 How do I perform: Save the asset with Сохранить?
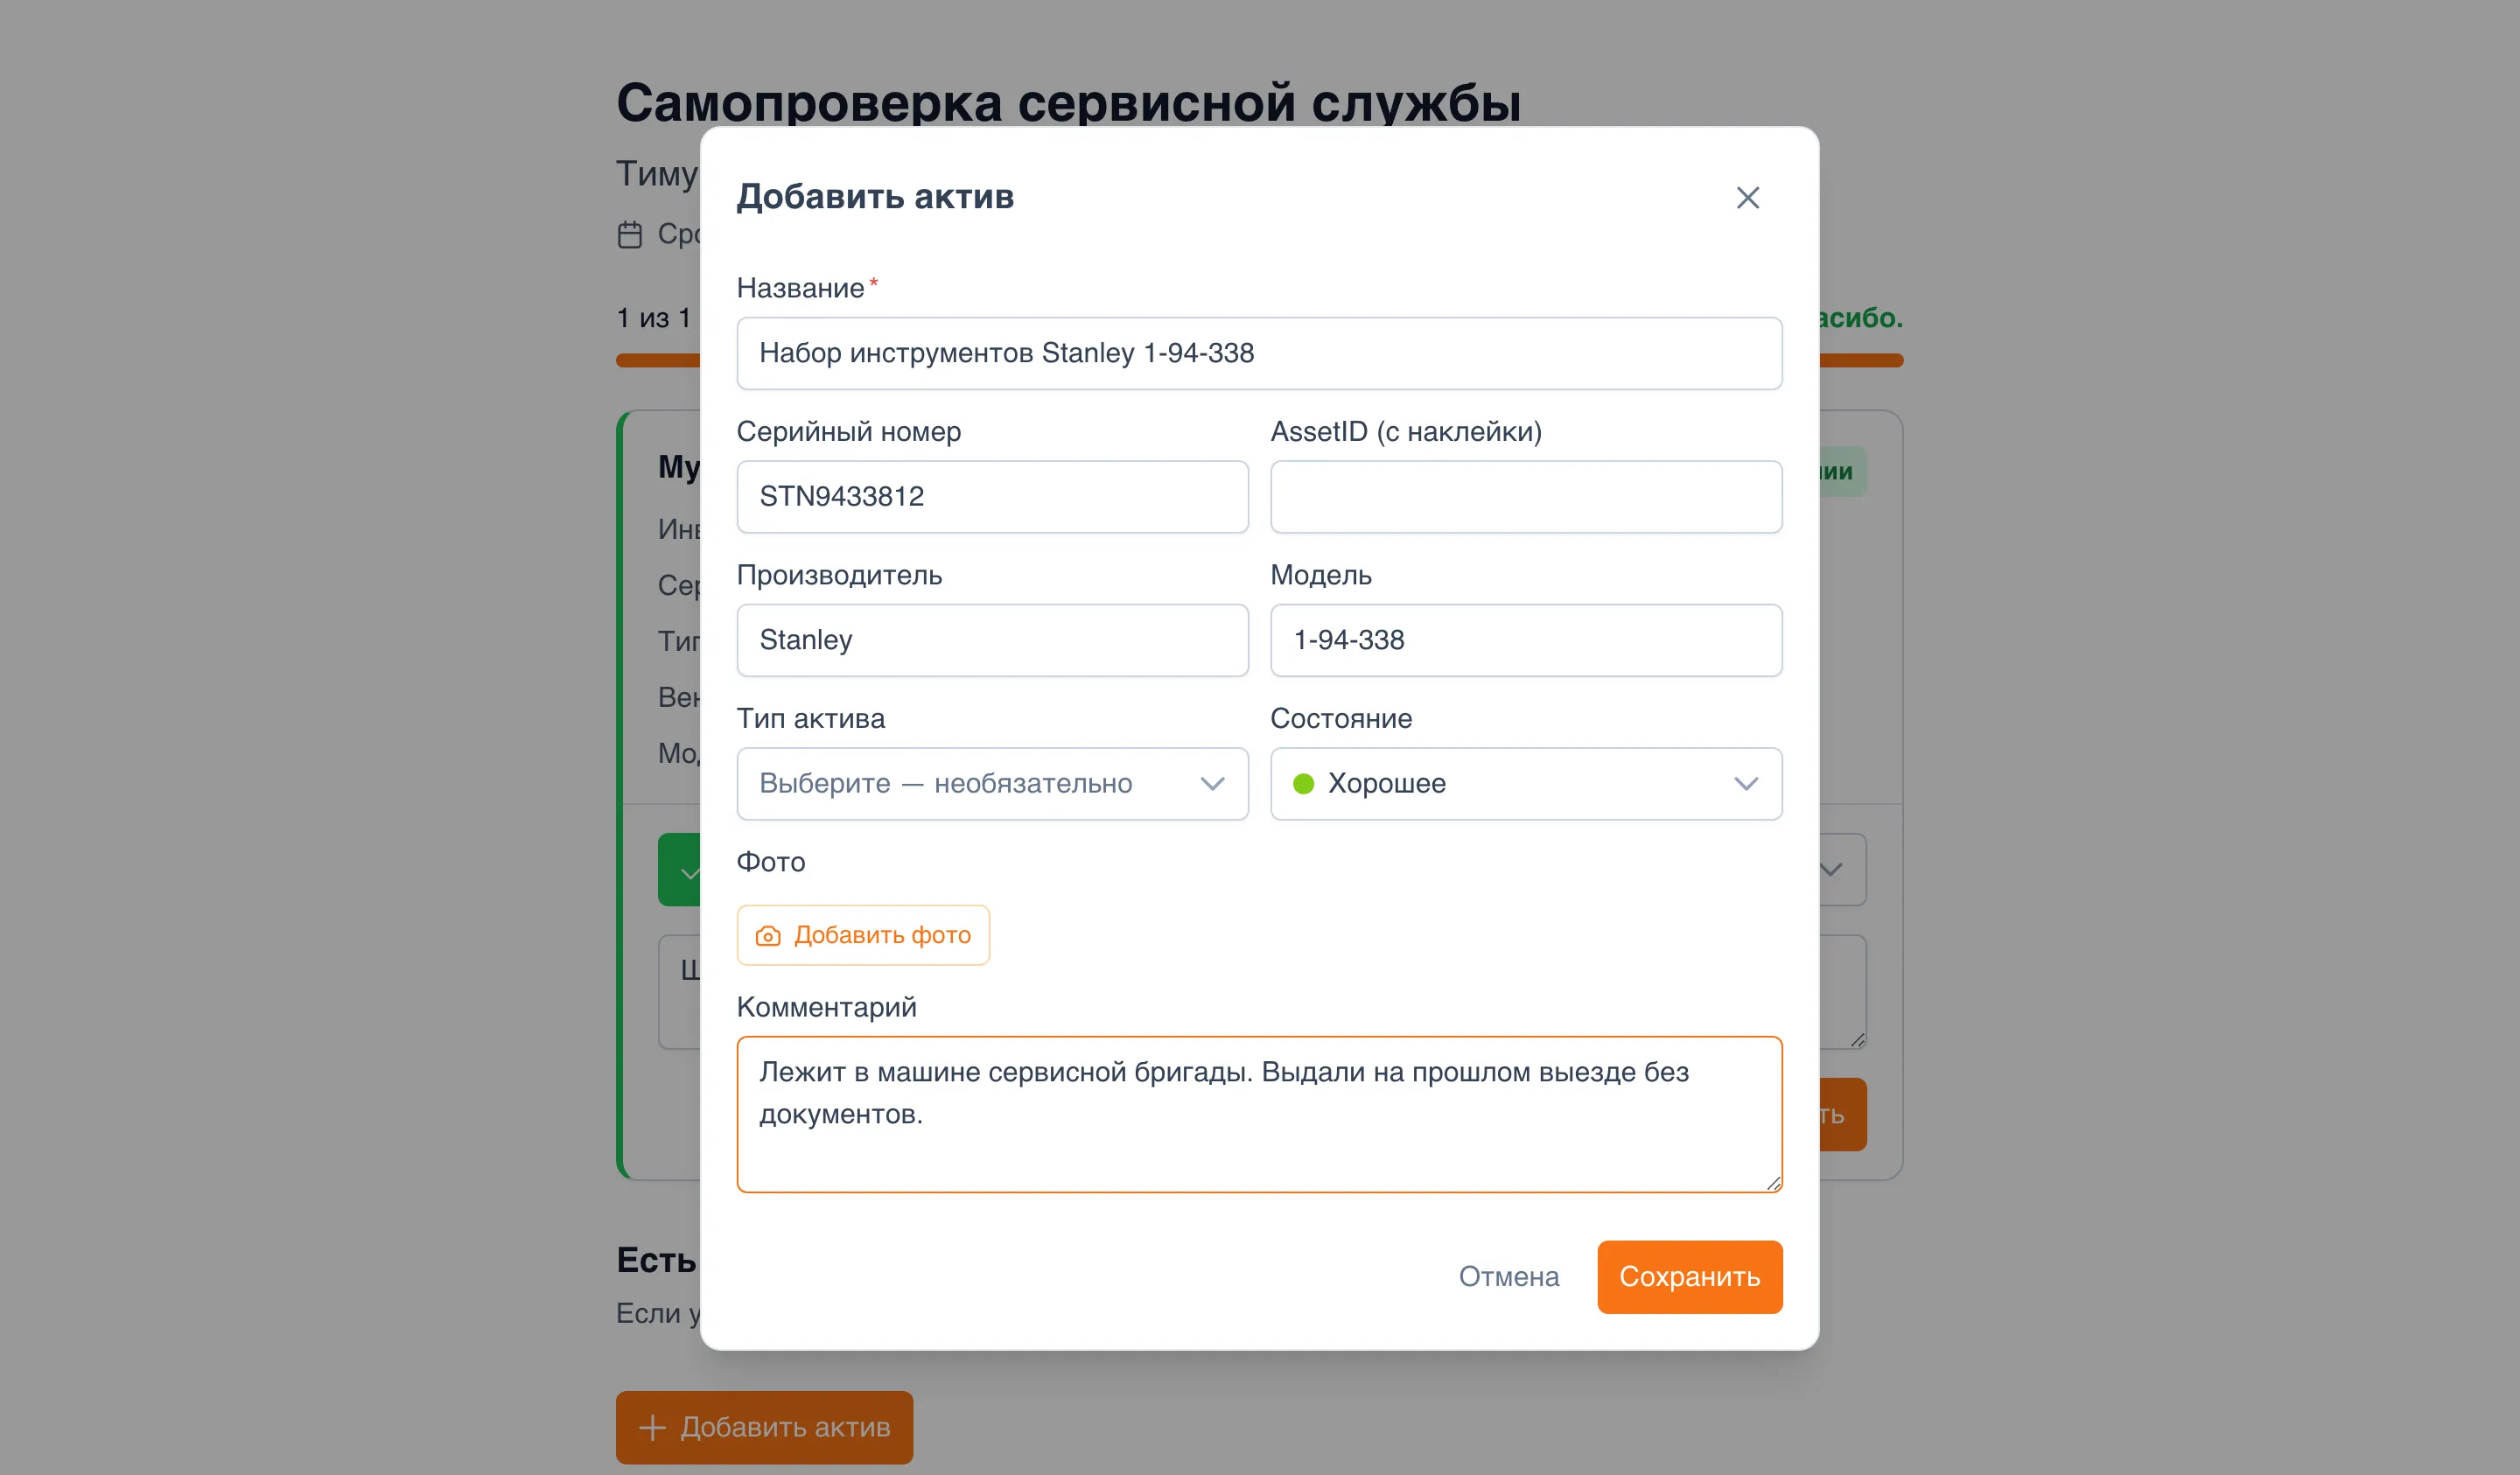point(1689,1277)
